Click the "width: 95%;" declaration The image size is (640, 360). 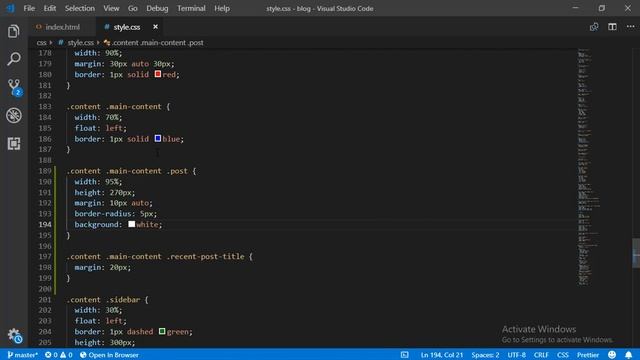point(98,182)
